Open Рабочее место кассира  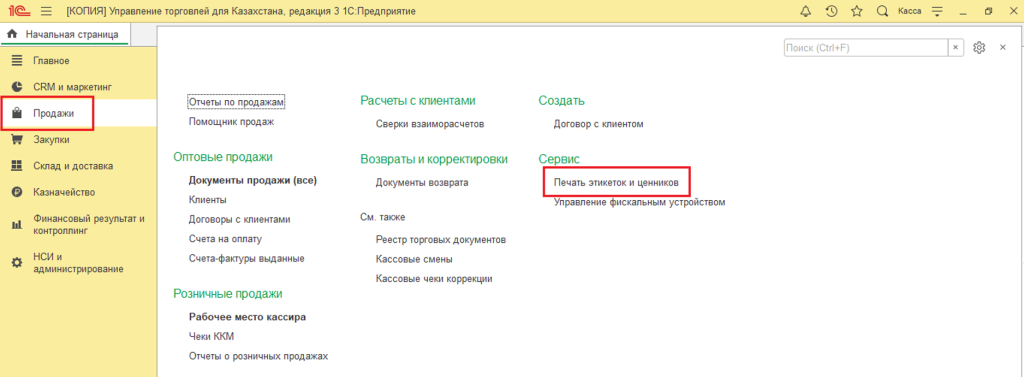247,318
